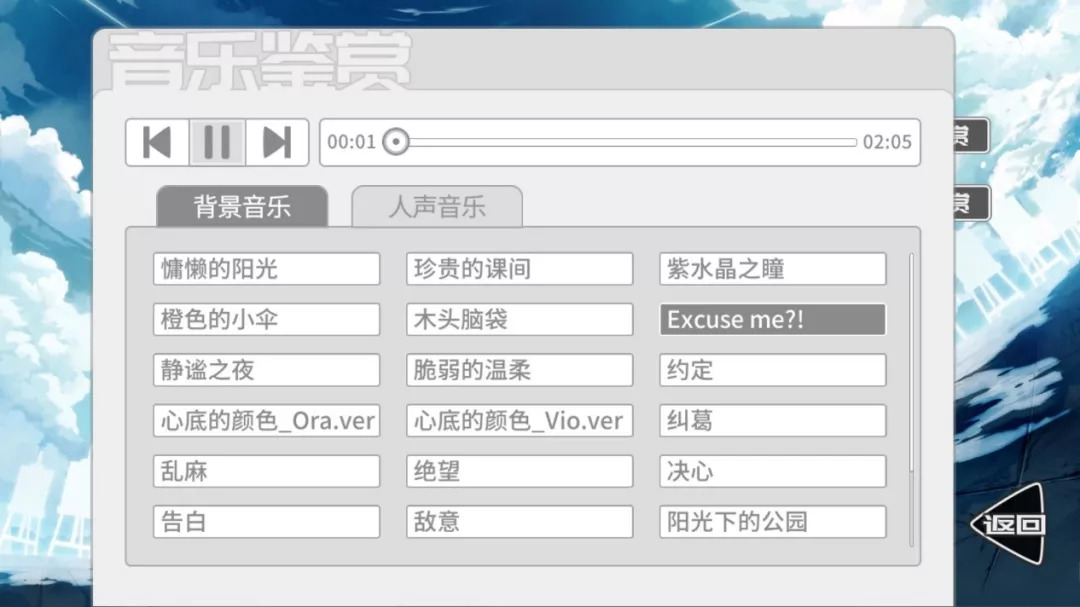Tap the 返回 arrow to go back
The width and height of the screenshot is (1080, 607).
(1008, 521)
